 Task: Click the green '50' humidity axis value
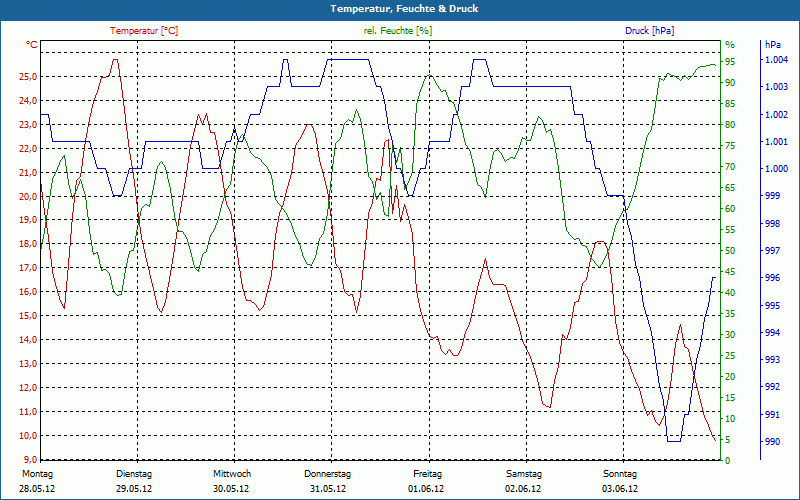coord(730,251)
